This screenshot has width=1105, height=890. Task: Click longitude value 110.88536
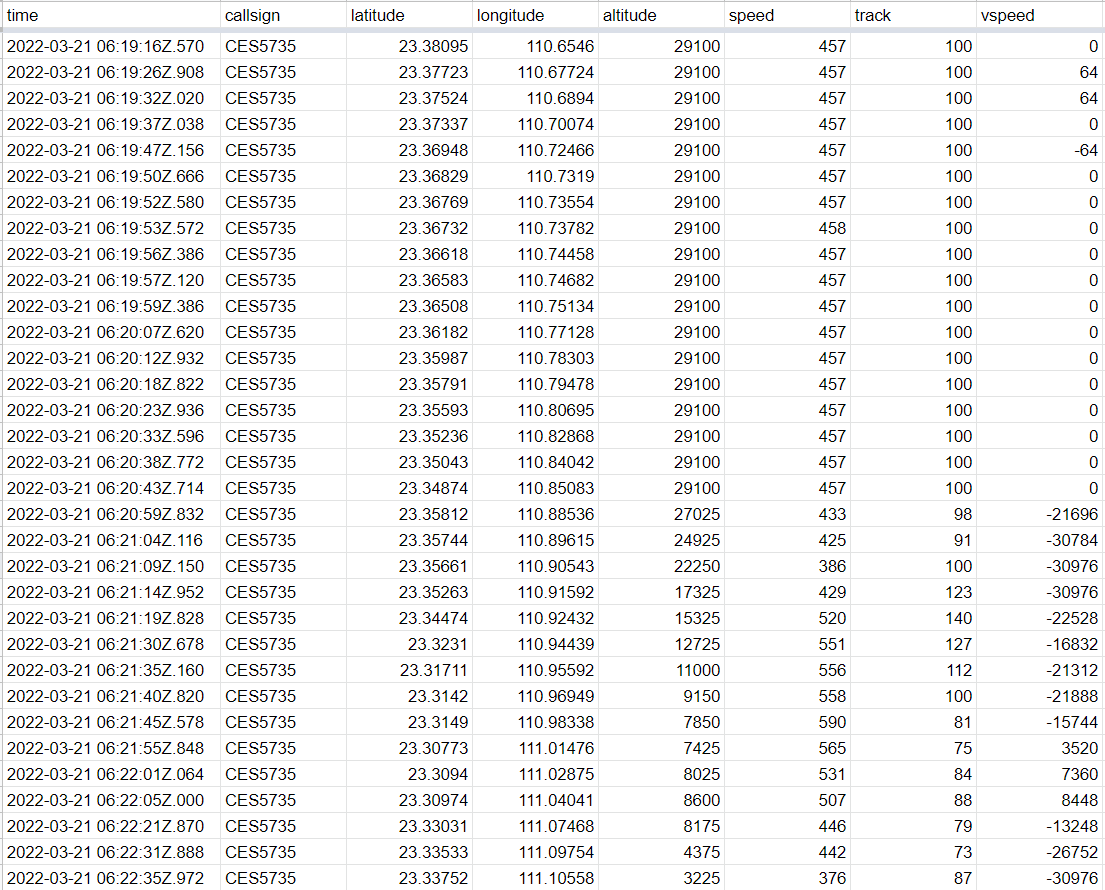point(555,514)
